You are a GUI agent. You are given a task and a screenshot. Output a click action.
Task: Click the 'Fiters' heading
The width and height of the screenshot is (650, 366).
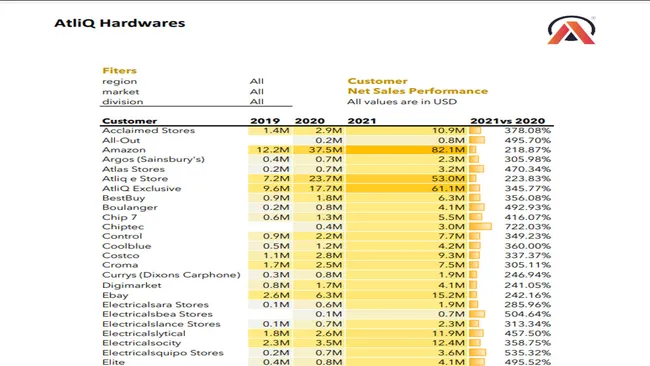pyautogui.click(x=119, y=70)
